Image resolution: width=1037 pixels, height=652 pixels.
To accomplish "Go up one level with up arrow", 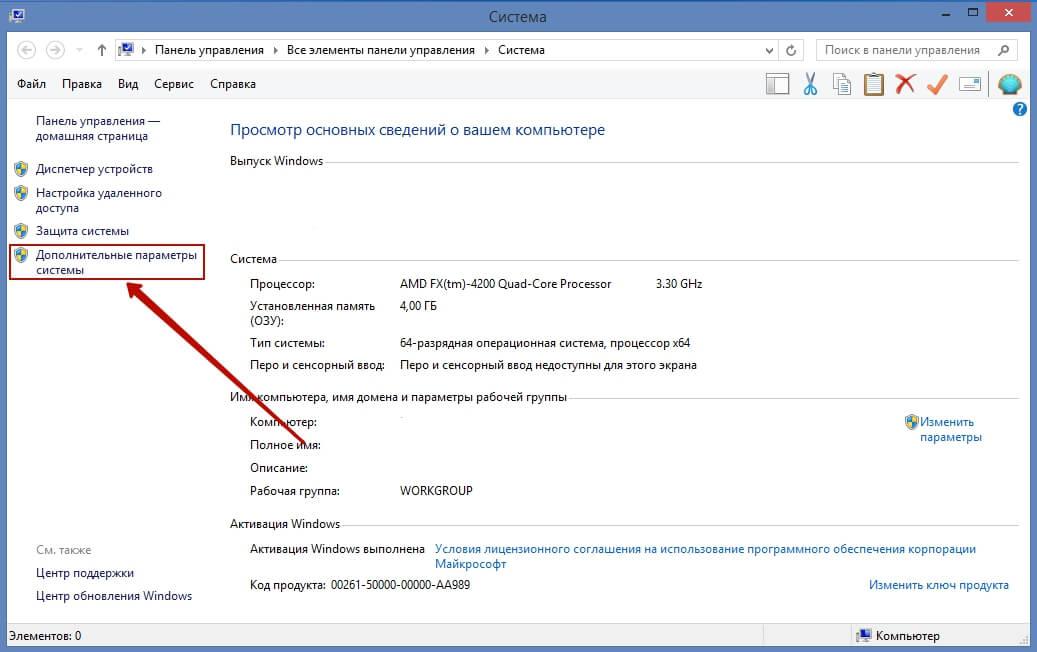I will 101,50.
